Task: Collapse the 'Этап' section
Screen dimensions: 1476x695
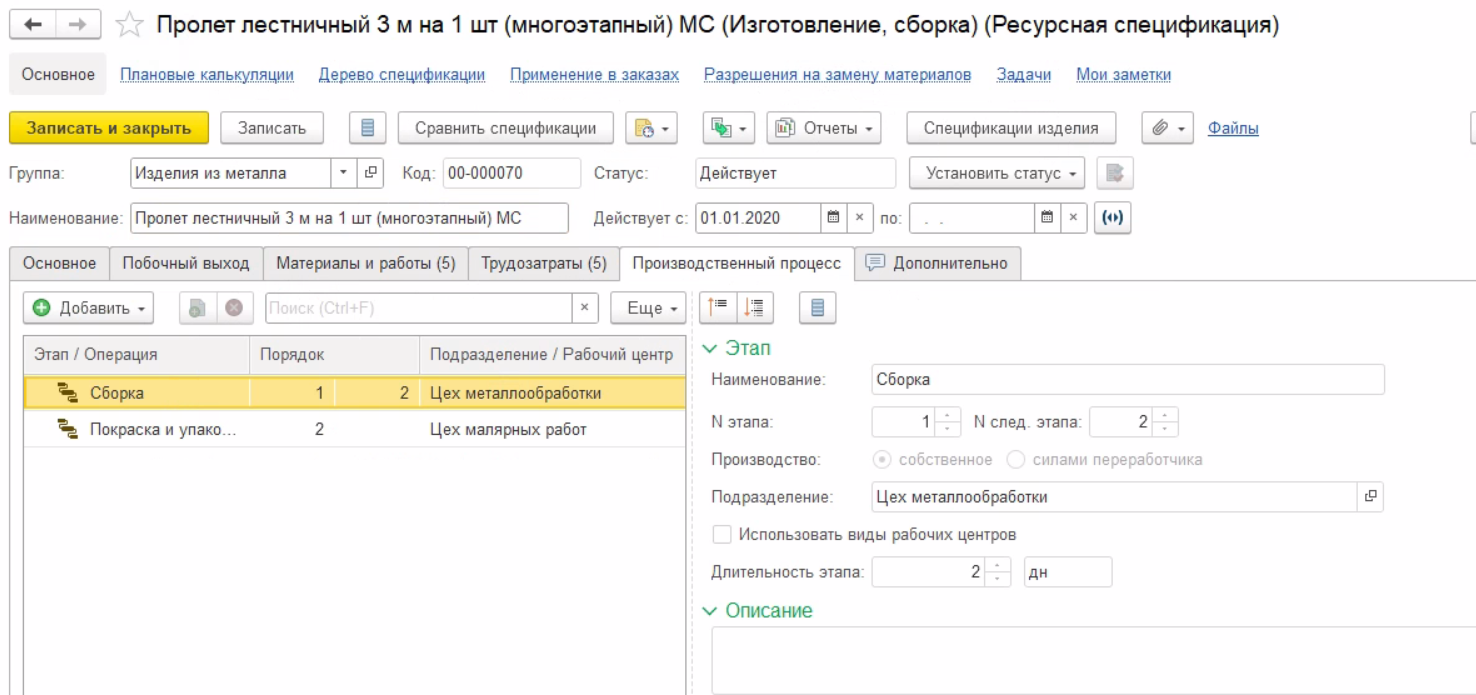Action: click(x=710, y=349)
